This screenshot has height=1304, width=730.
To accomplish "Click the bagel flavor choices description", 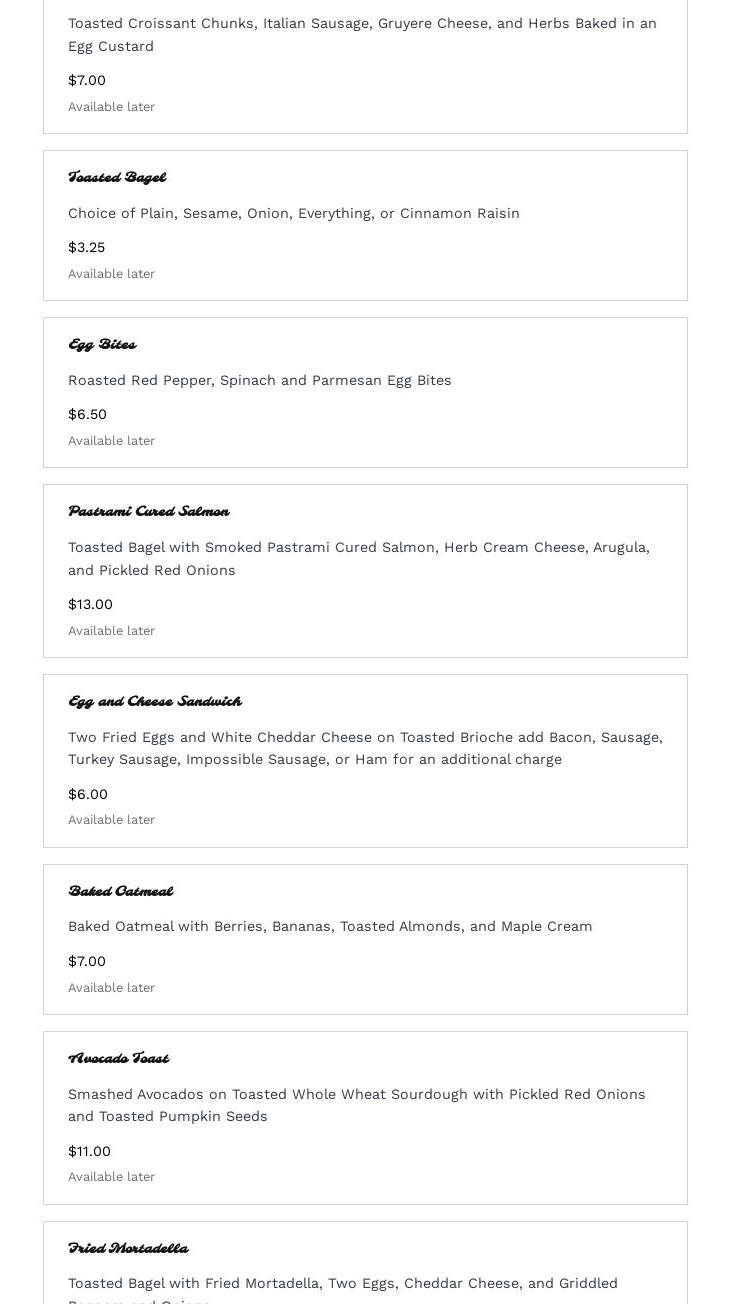I will [293, 213].
